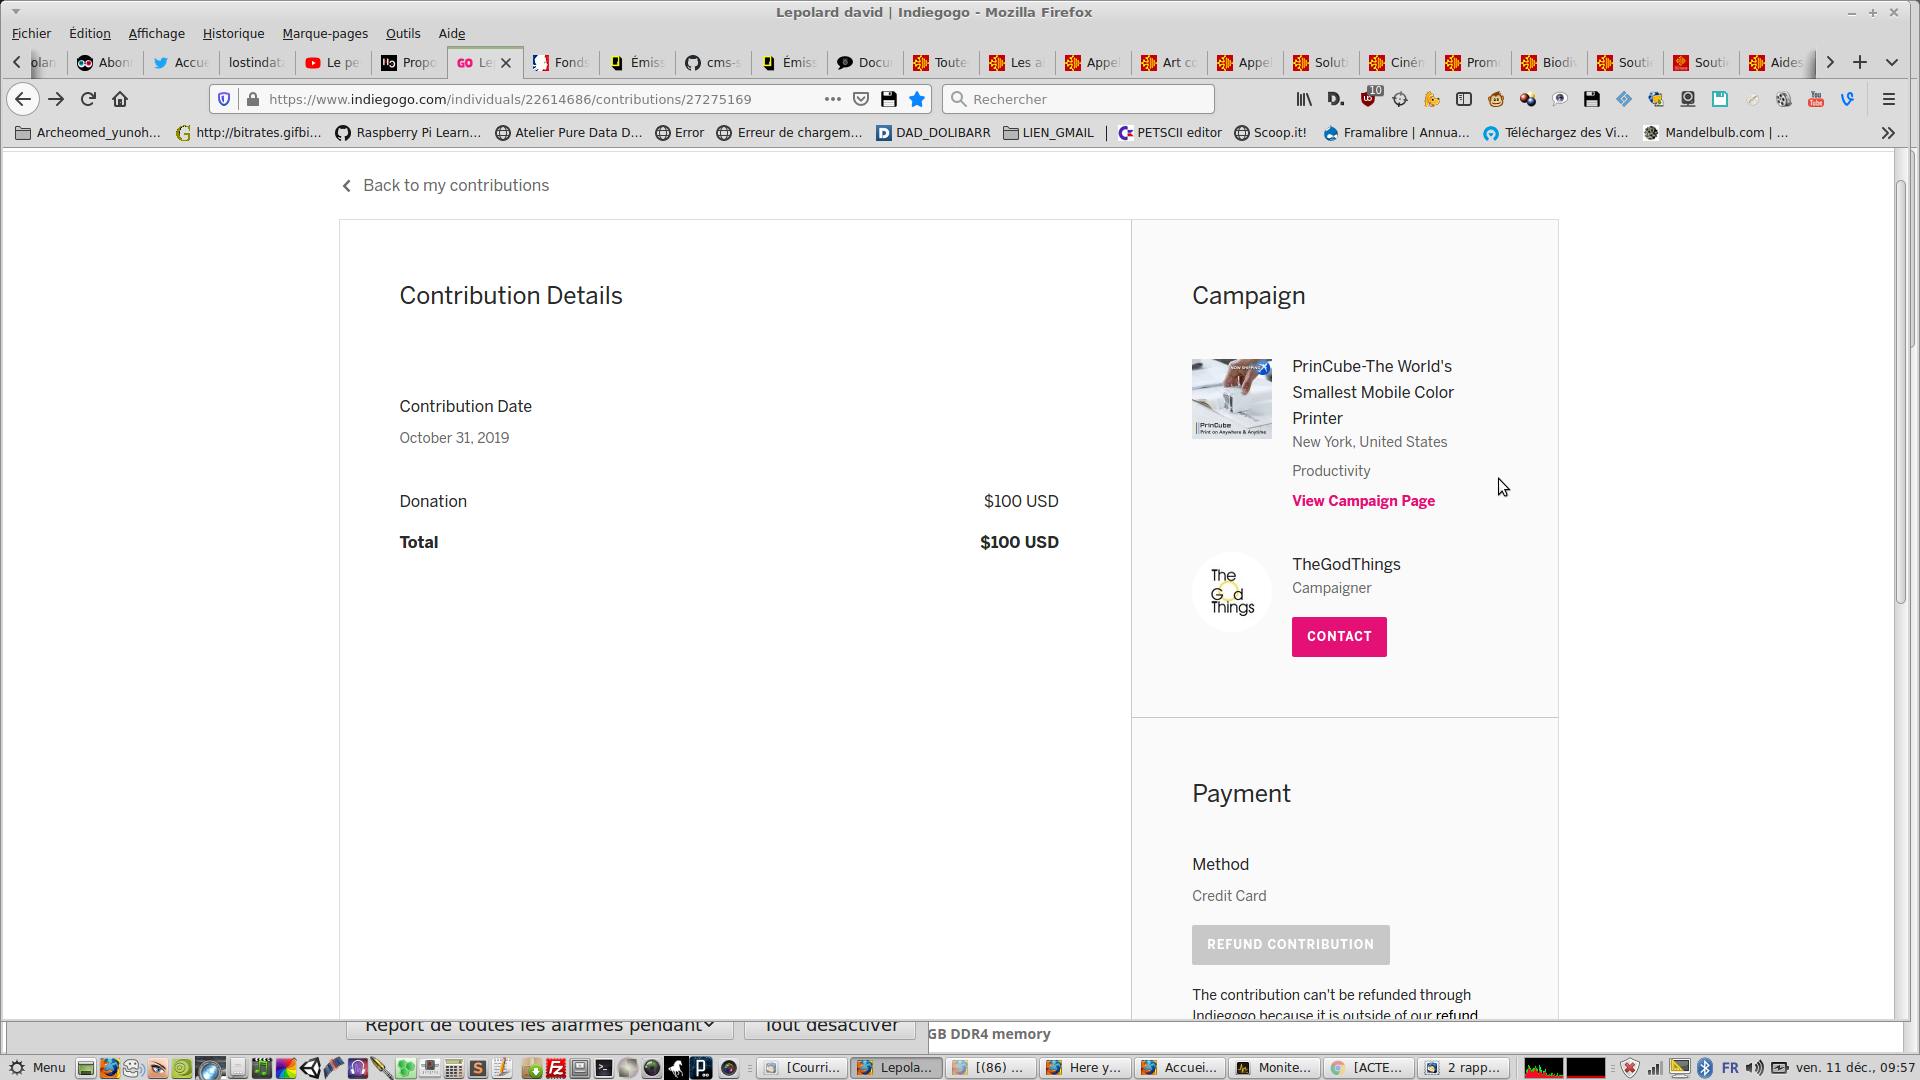Open the Historique menu
The image size is (1920, 1080).
pyautogui.click(x=233, y=33)
